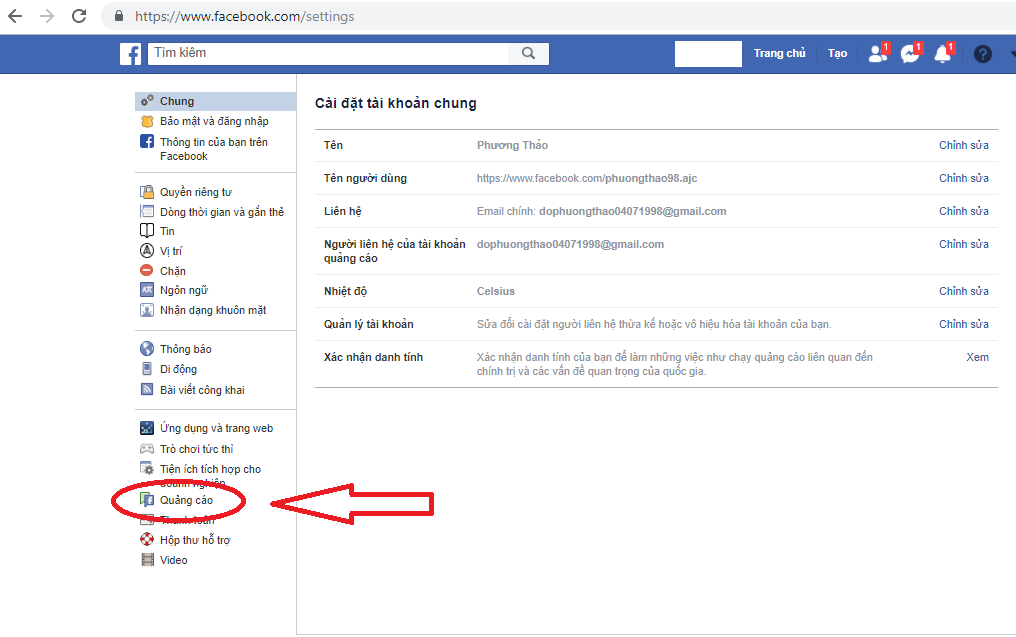Click Tạo in the top bar
Viewport: 1016px width, 637px height.
coord(837,53)
